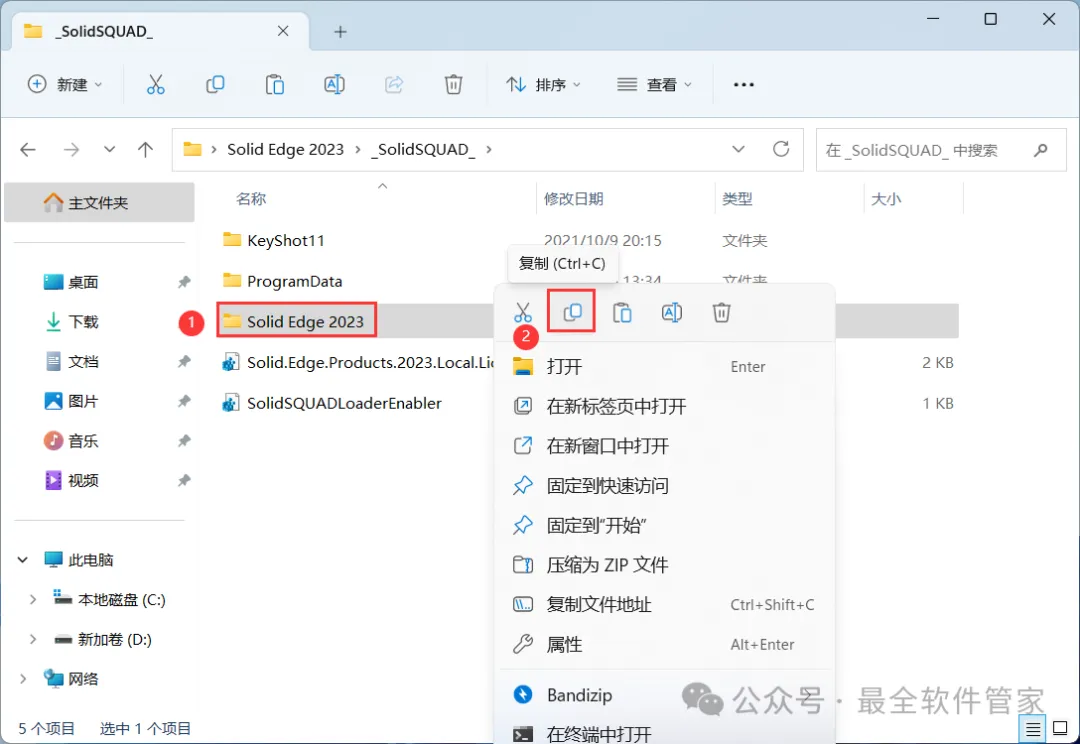Screen dimensions: 1080x744
Task: Expand the 新加卷 (D:) tree node
Action: pos(32,639)
